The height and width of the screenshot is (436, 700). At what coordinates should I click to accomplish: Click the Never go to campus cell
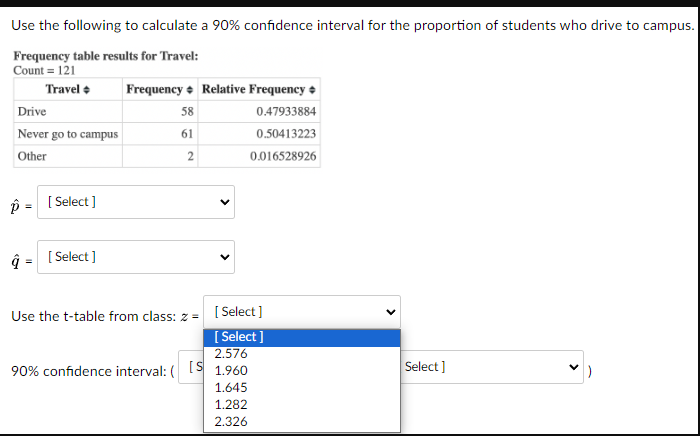67,134
